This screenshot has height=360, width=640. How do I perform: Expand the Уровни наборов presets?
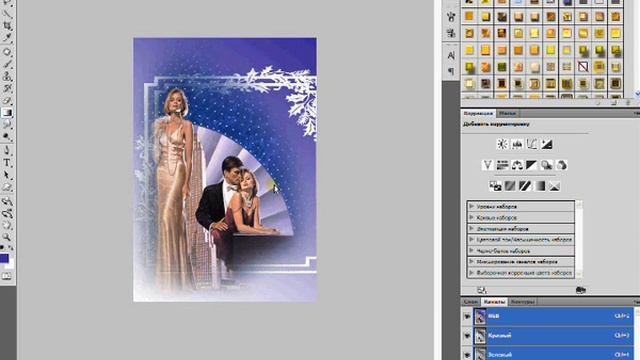click(471, 207)
